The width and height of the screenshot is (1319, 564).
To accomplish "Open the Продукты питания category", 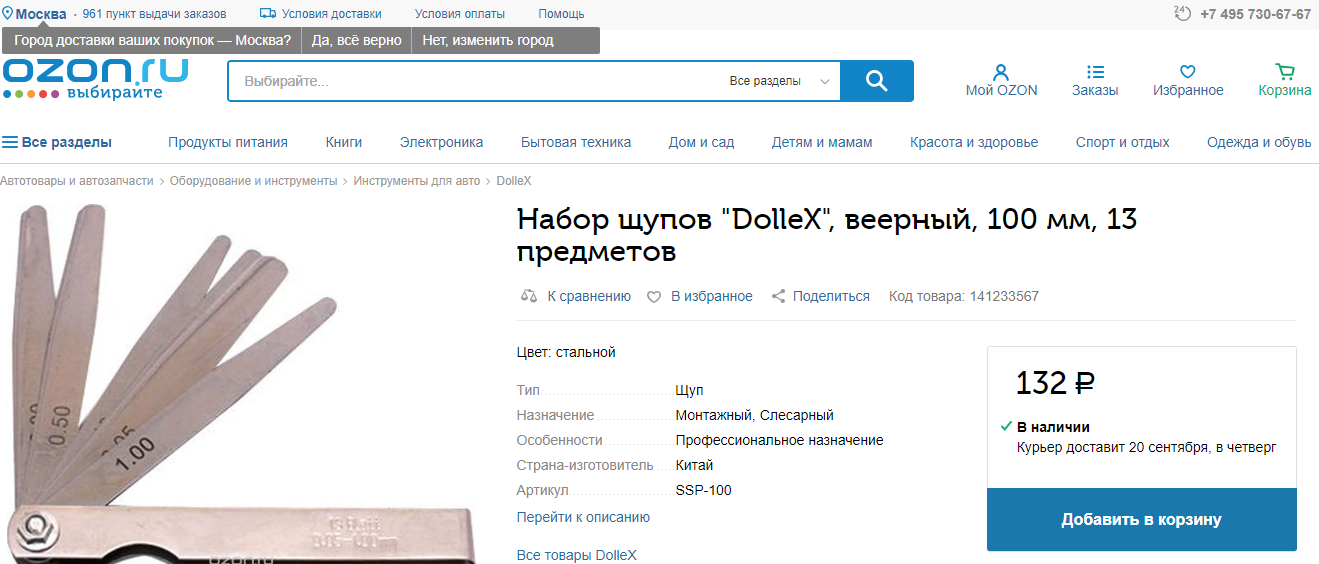I will (x=228, y=142).
